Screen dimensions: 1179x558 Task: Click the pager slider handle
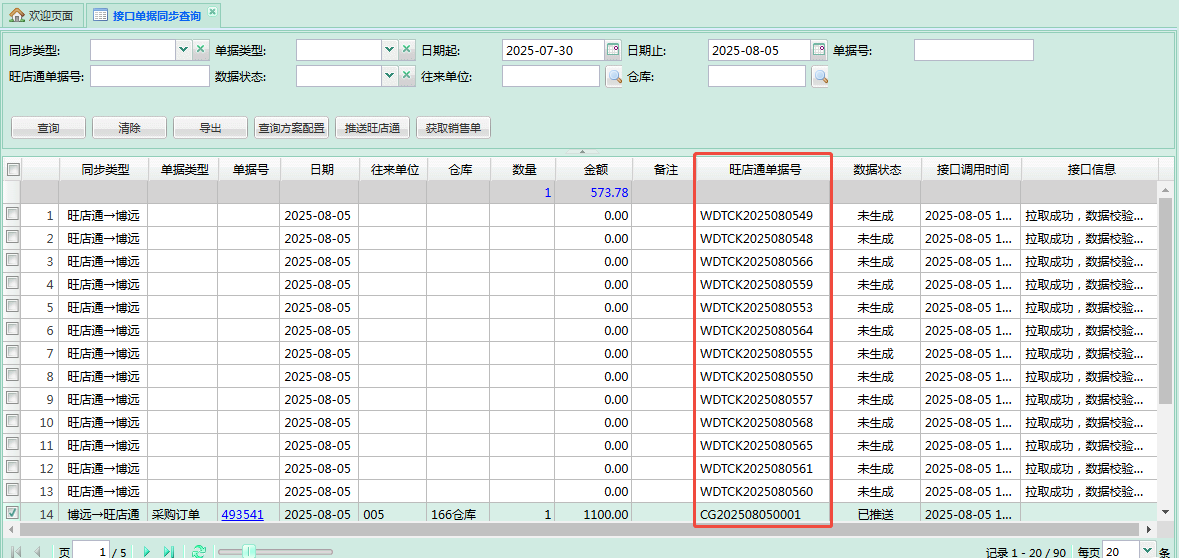pyautogui.click(x=249, y=551)
